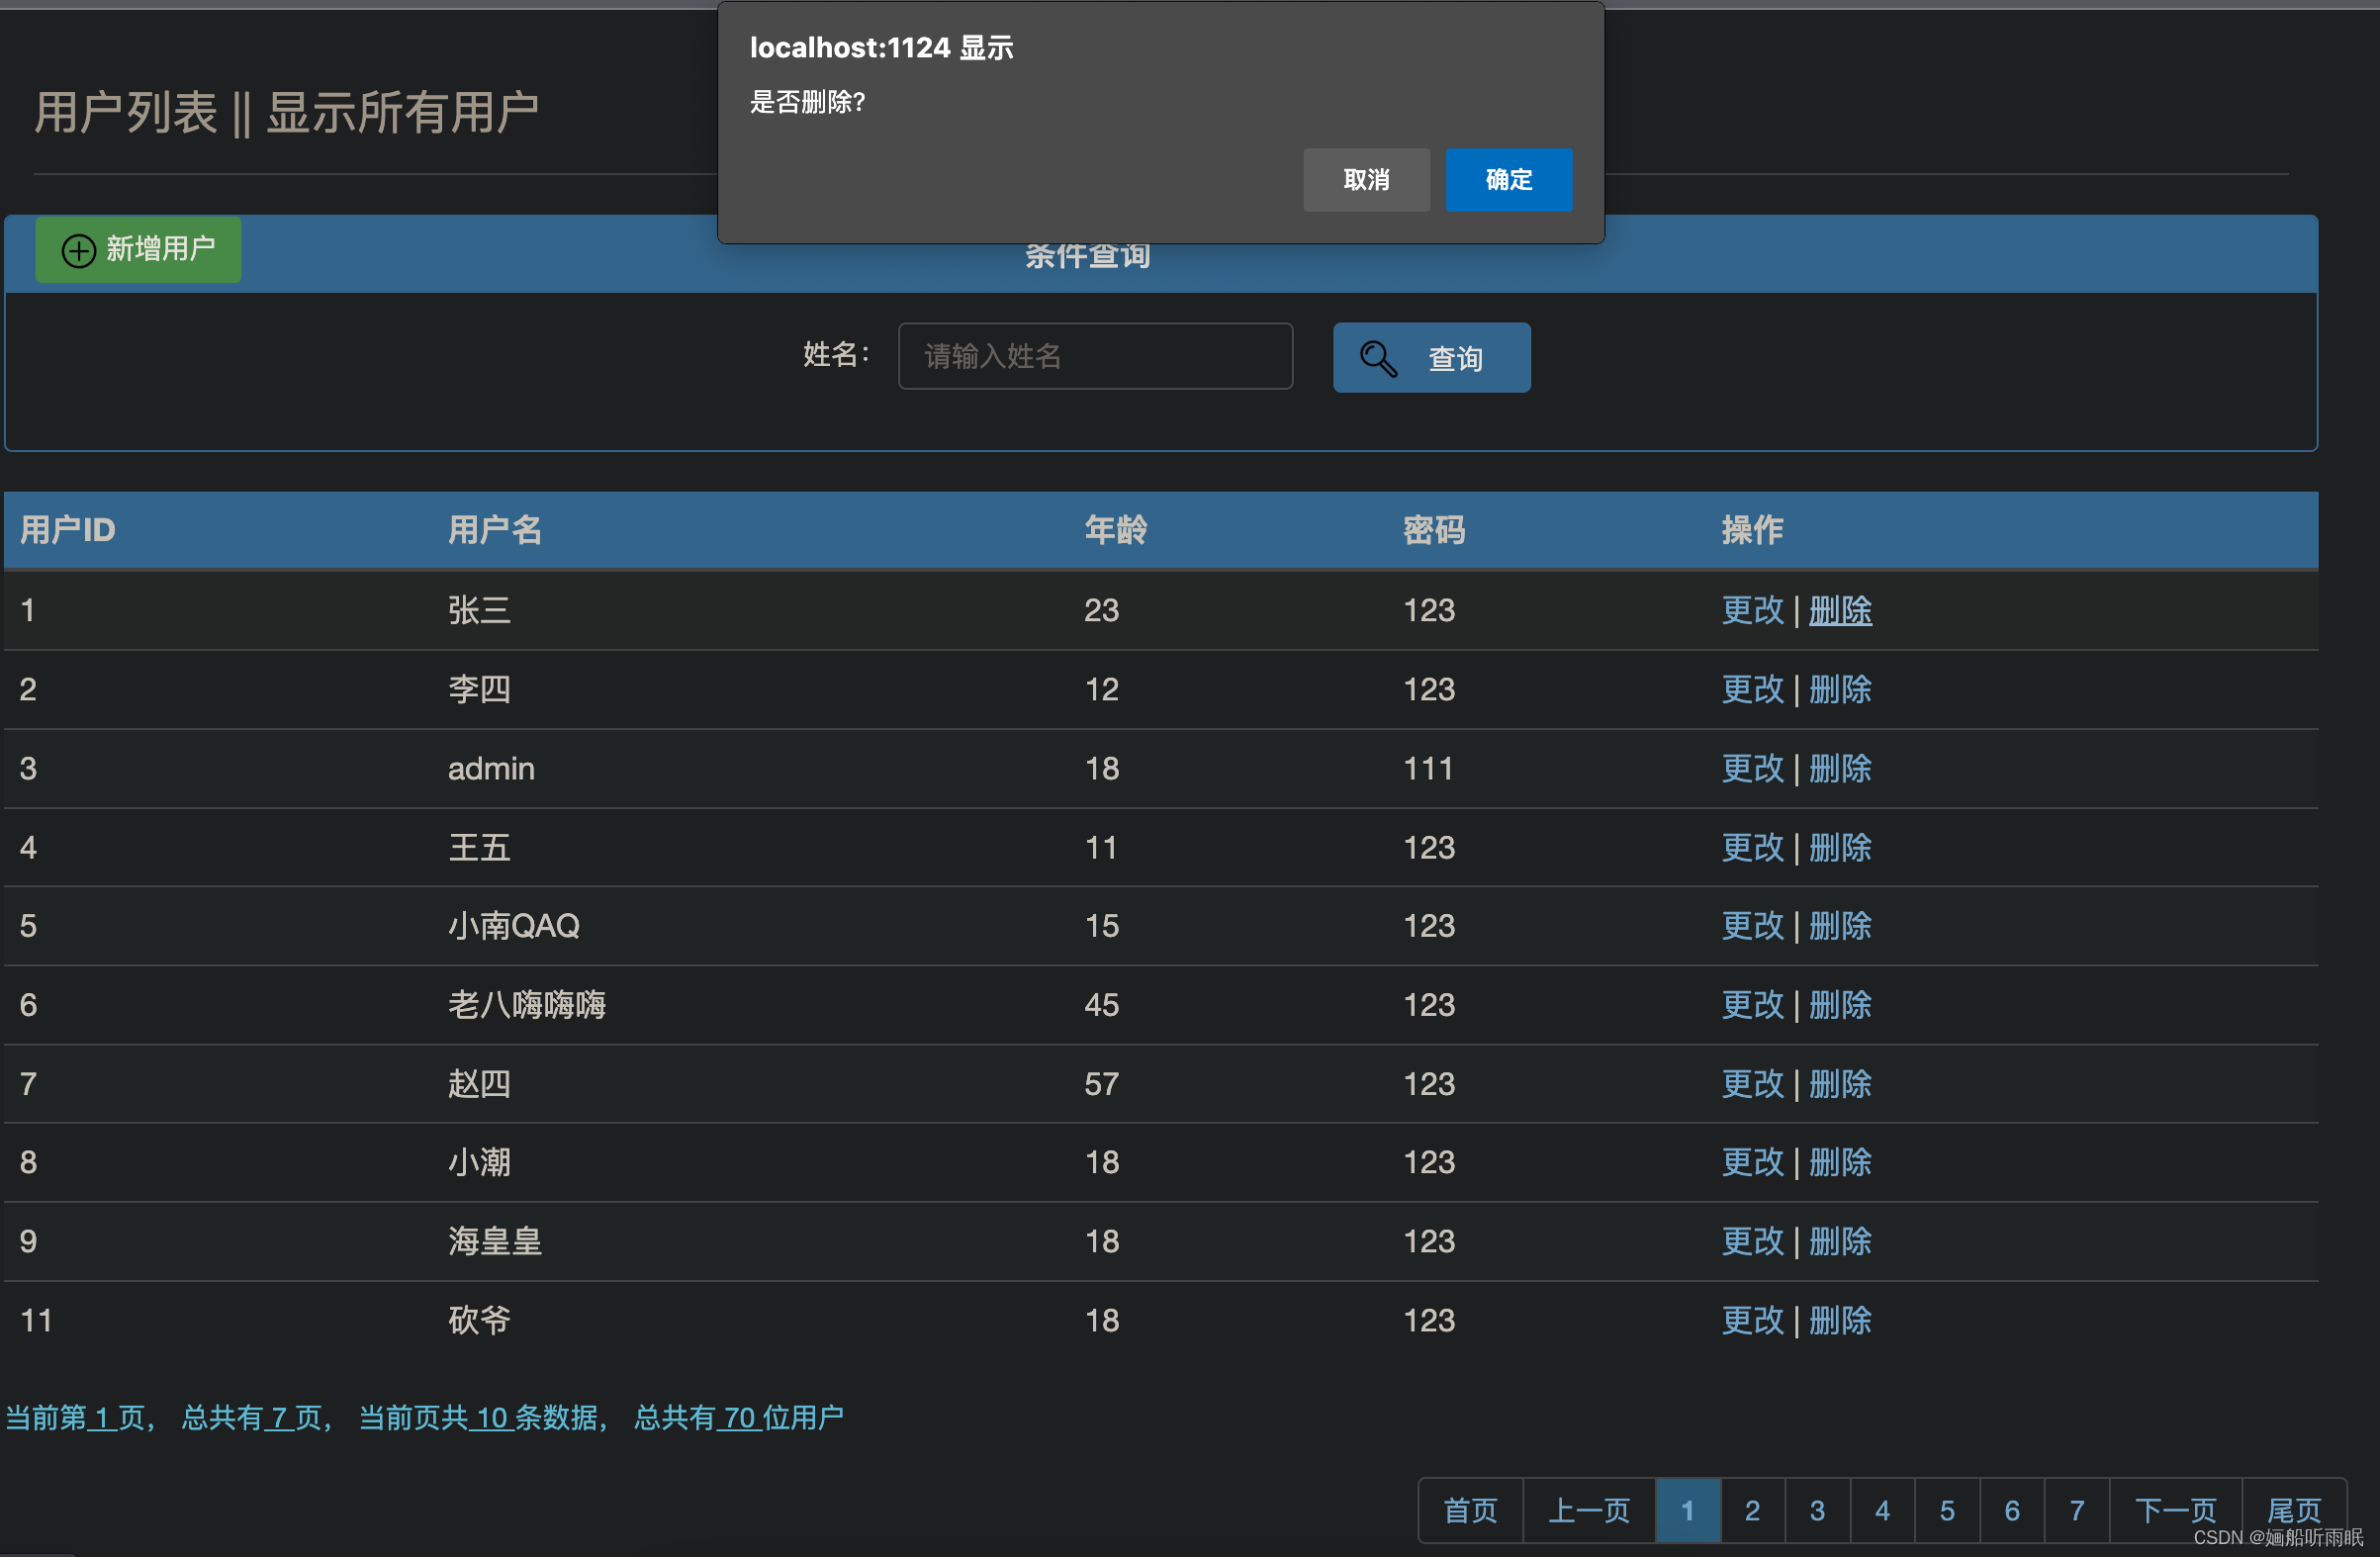Click 删除 link for user 海皇皇
This screenshot has height=1557, width=2380.
[1840, 1240]
